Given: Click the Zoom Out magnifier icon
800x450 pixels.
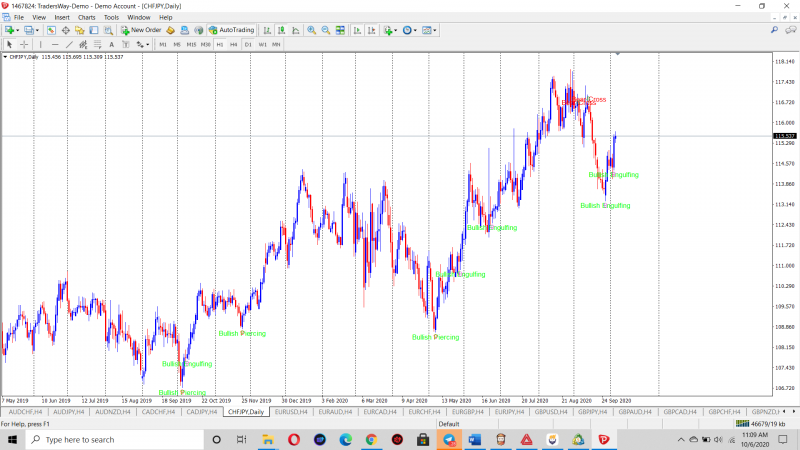Looking at the screenshot, I should pyautogui.click(x=325, y=30).
